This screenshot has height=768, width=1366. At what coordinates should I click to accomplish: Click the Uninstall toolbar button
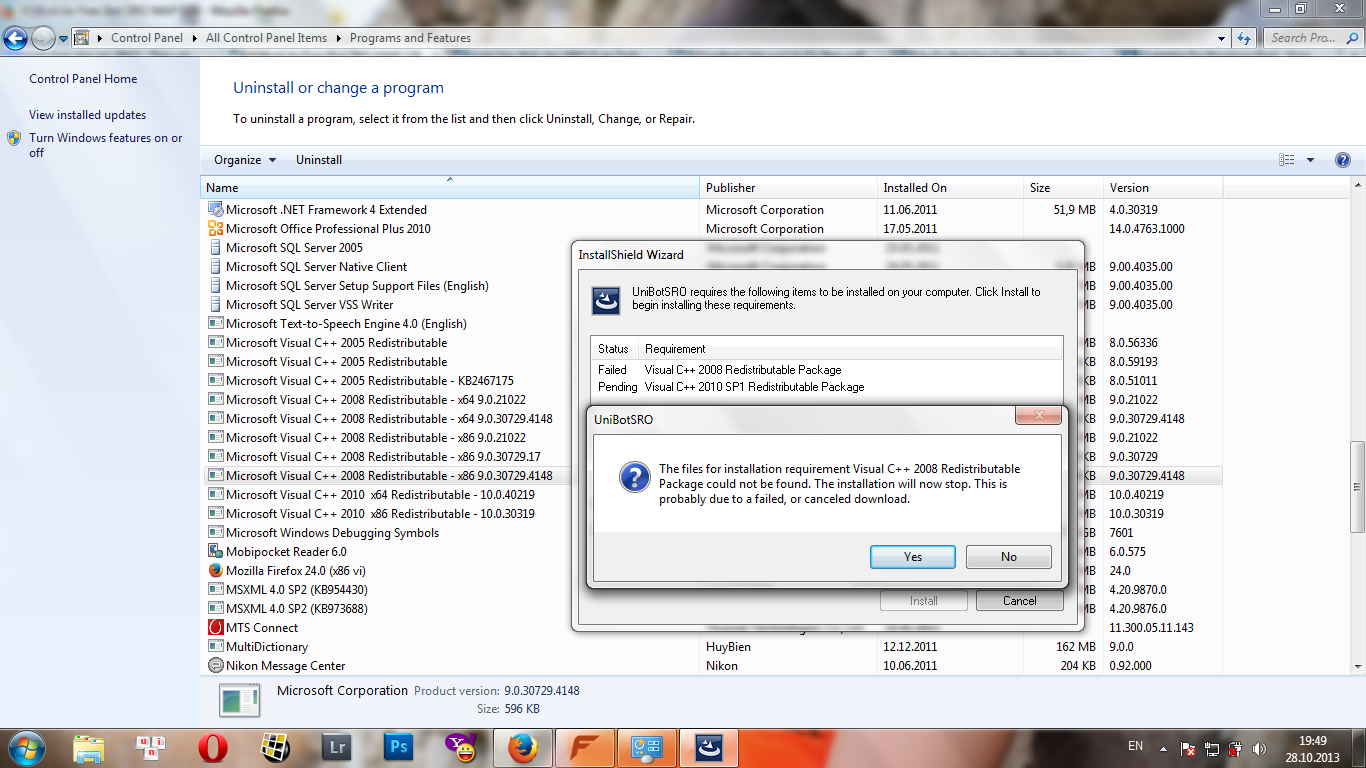pyautogui.click(x=319, y=160)
